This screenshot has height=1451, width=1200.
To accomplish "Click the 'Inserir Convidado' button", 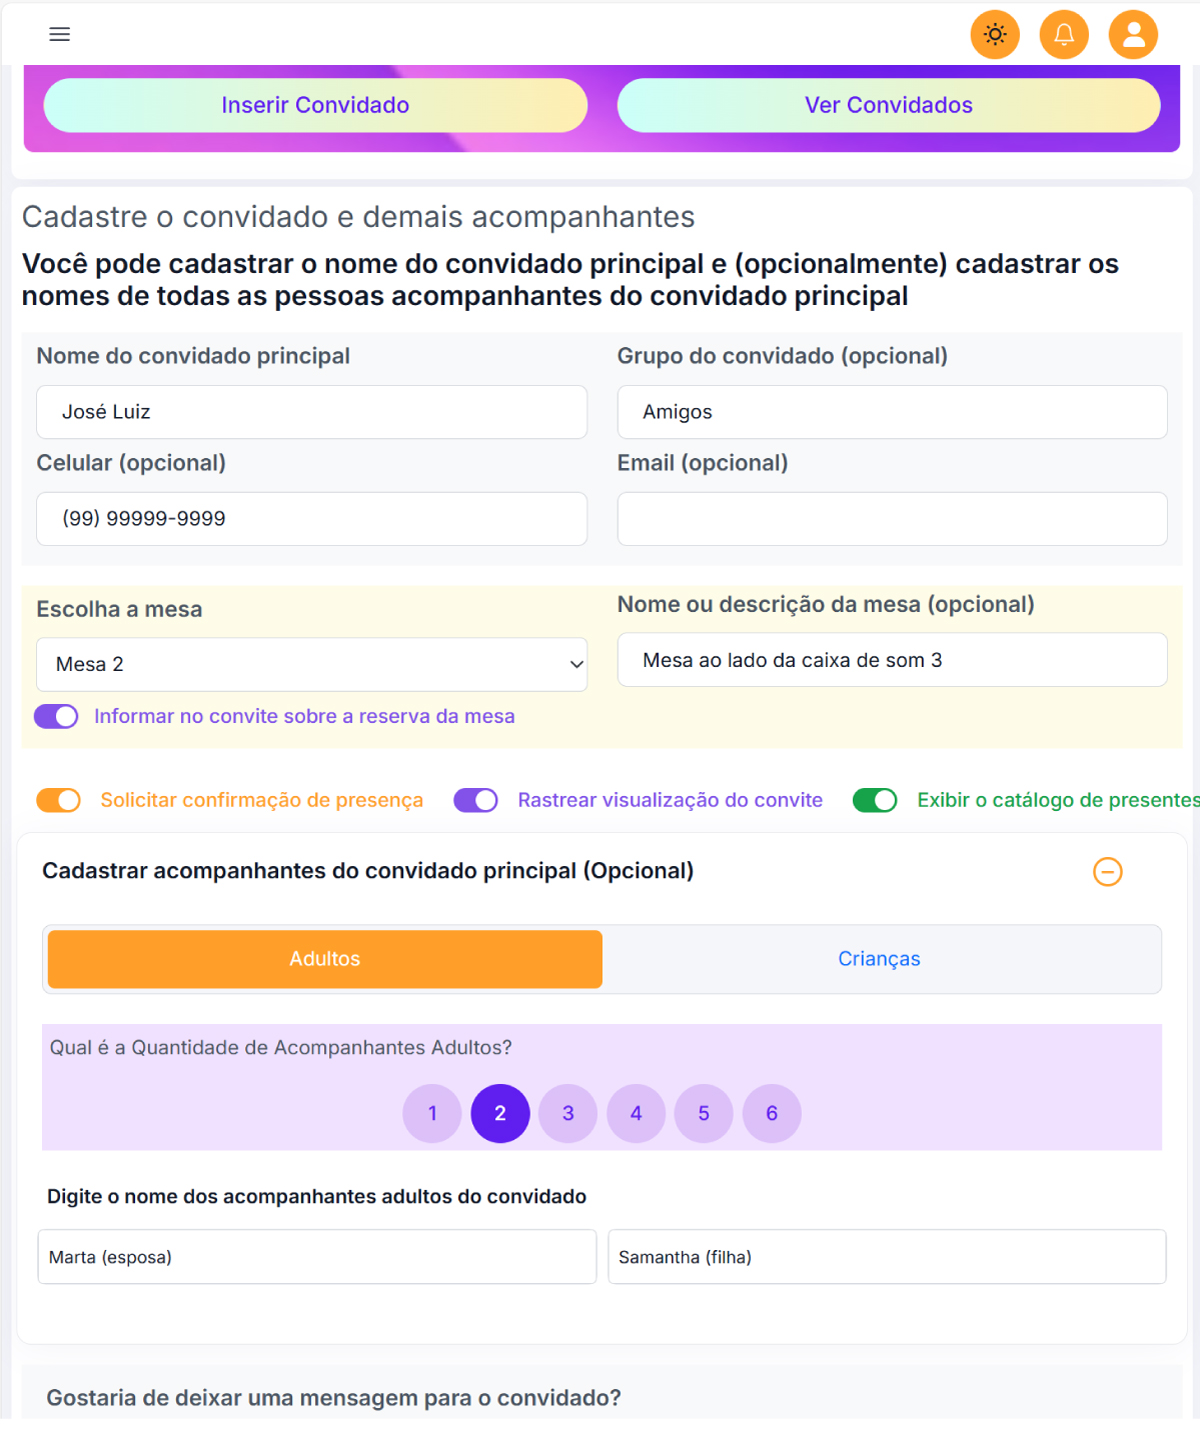I will click(x=315, y=105).
